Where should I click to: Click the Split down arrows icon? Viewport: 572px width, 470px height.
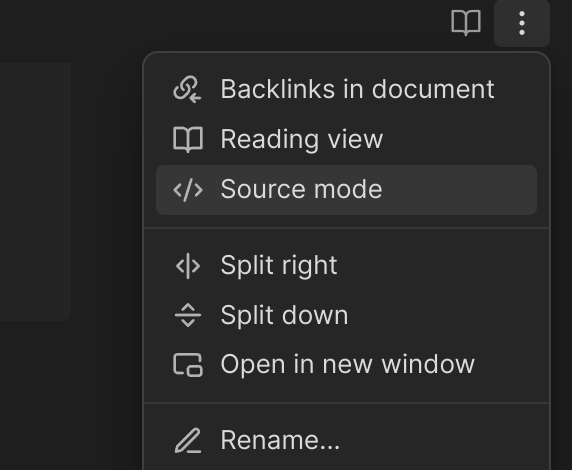[x=188, y=315]
